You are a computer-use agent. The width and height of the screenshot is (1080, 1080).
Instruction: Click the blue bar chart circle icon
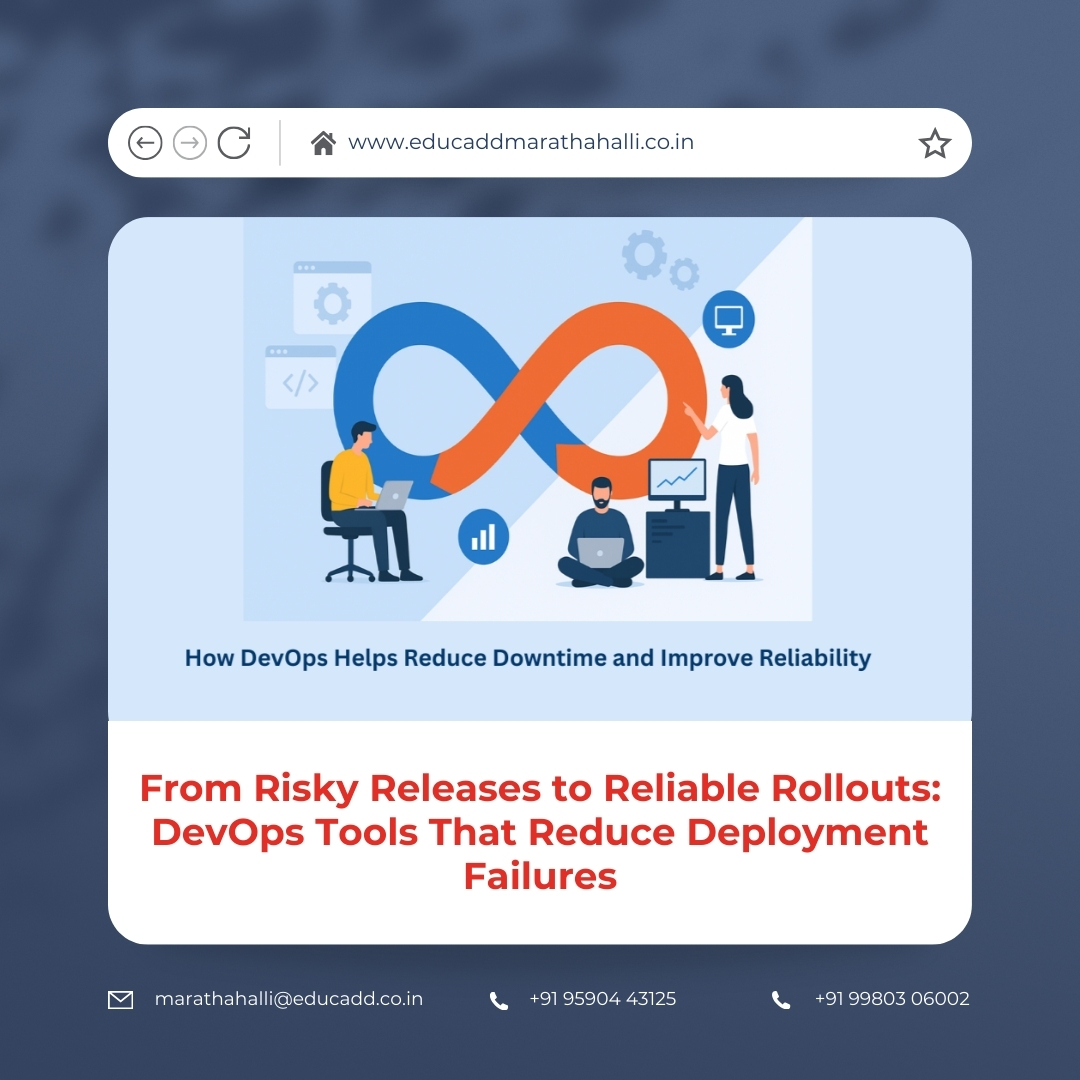484,537
